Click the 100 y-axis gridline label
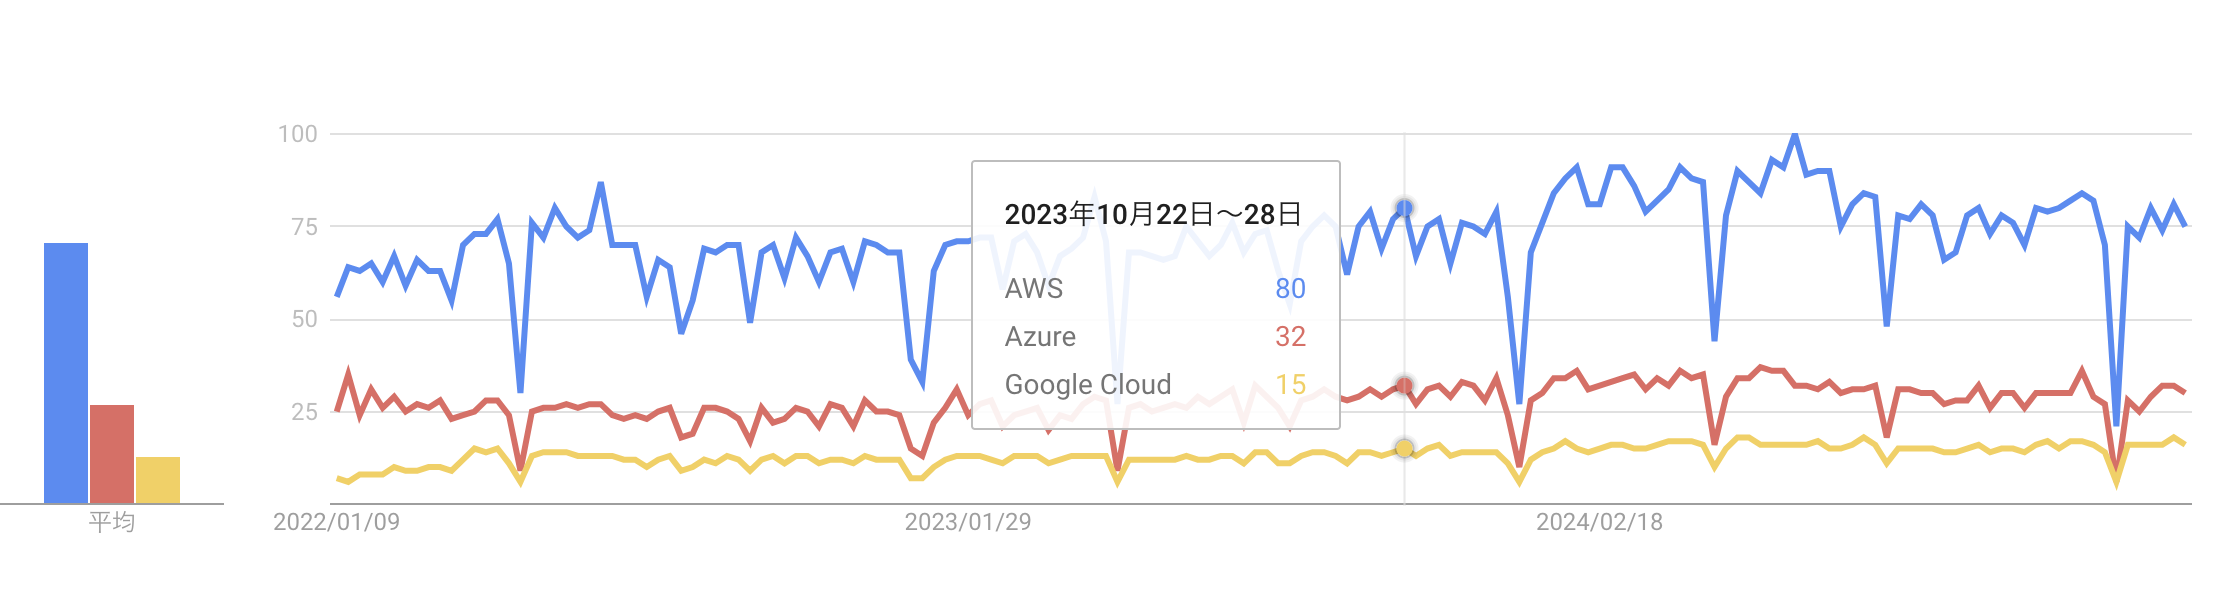 [x=297, y=134]
